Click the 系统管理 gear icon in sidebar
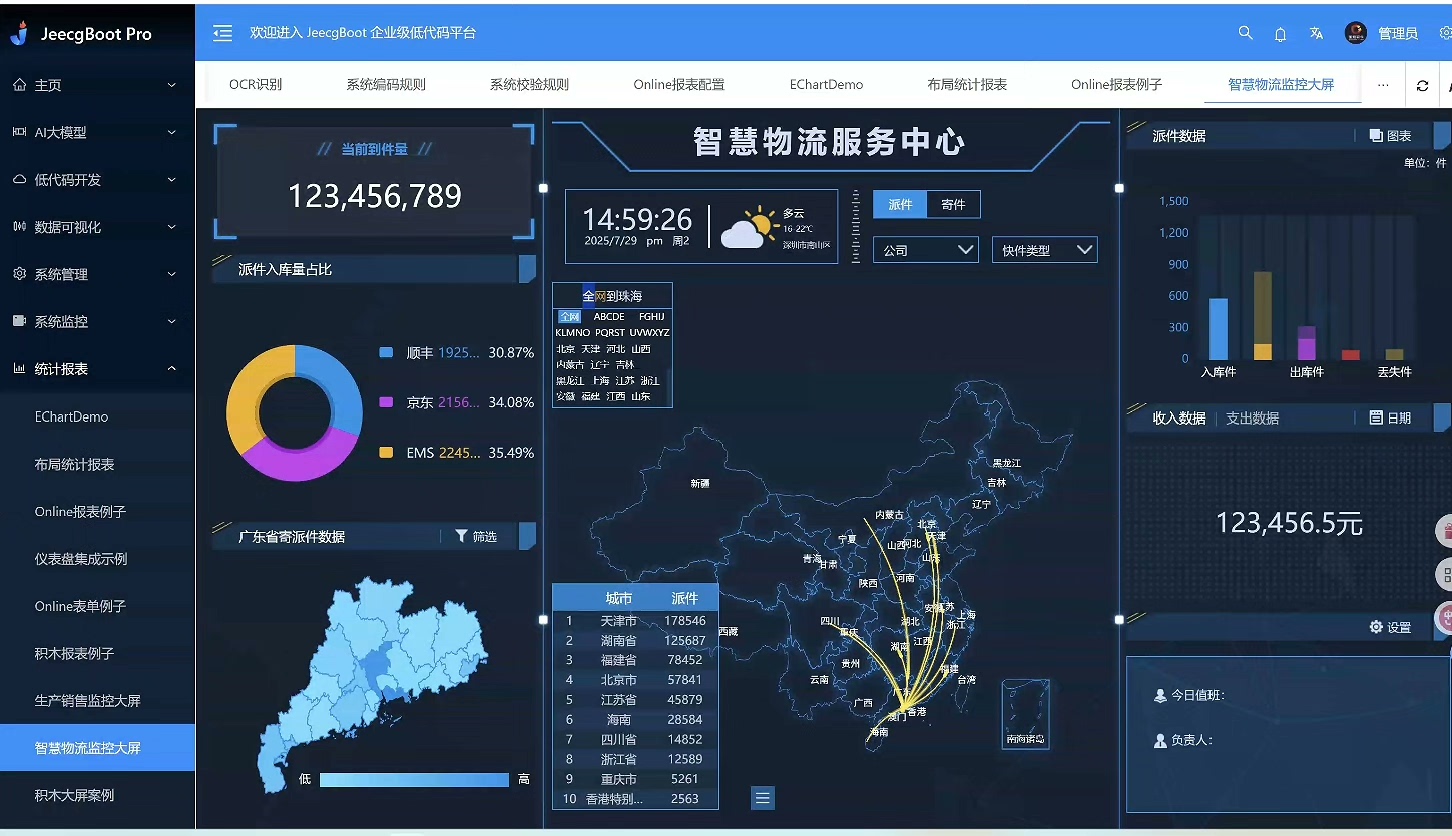The image size is (1452, 836). pos(20,274)
